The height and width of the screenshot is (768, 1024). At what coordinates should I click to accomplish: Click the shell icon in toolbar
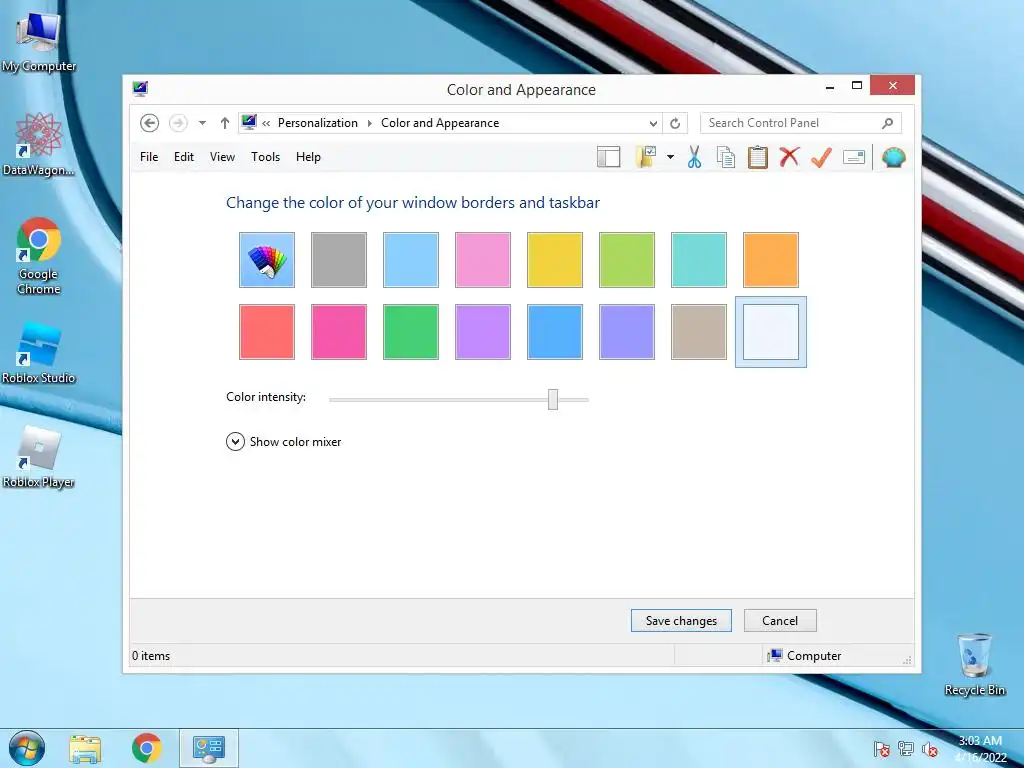(893, 157)
